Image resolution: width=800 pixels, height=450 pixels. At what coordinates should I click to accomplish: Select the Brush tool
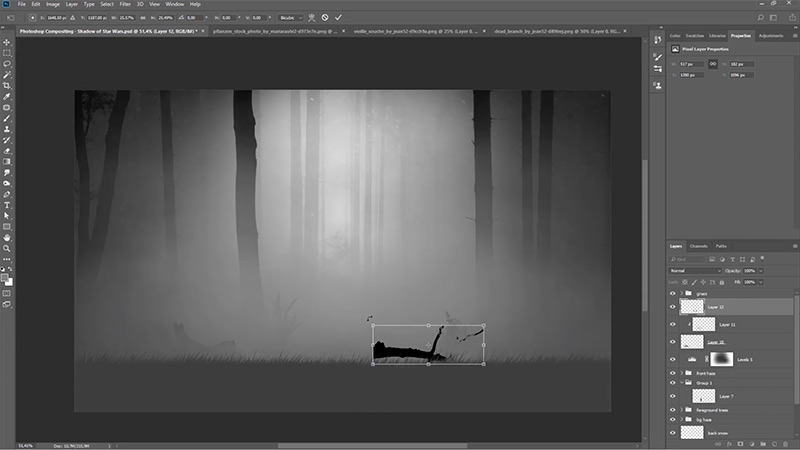point(7,118)
